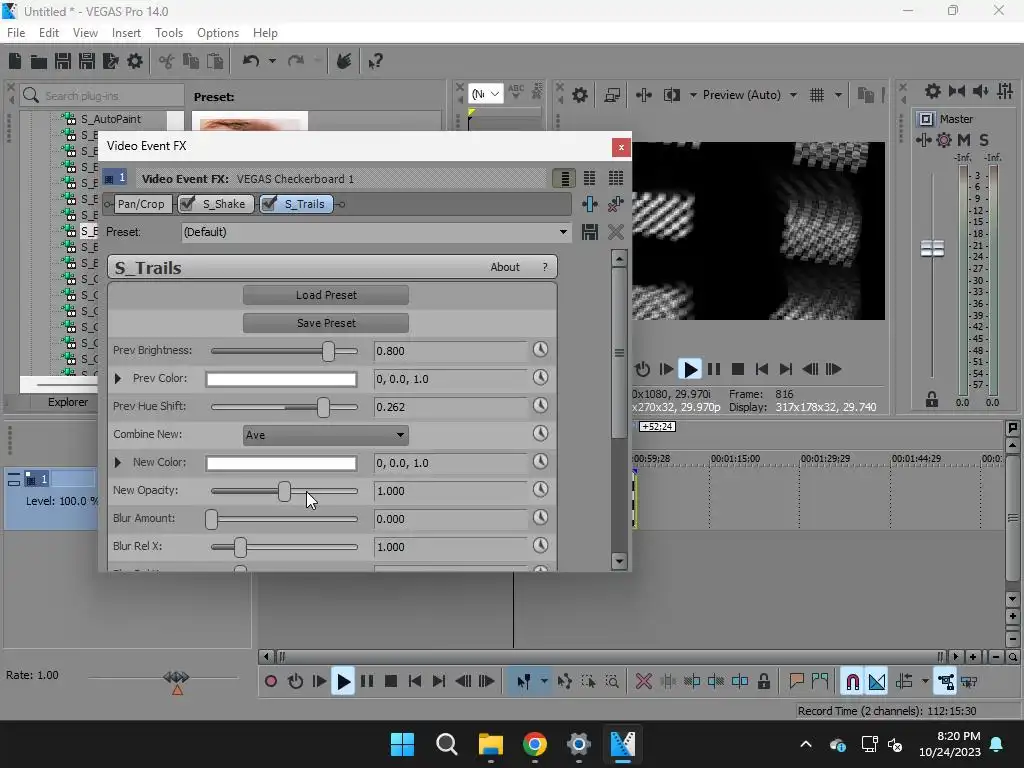Open the Undo history dropdown arrow
Image resolution: width=1024 pixels, height=768 pixels.
coord(272,61)
